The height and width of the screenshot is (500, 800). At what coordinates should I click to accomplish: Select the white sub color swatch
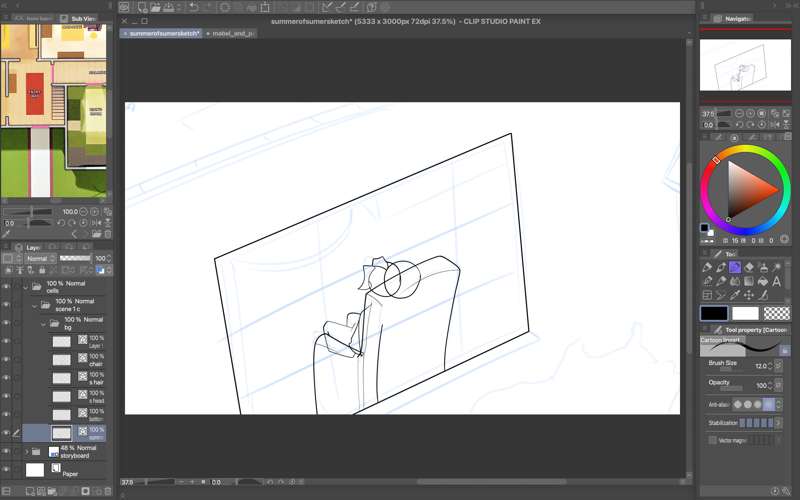tap(745, 313)
